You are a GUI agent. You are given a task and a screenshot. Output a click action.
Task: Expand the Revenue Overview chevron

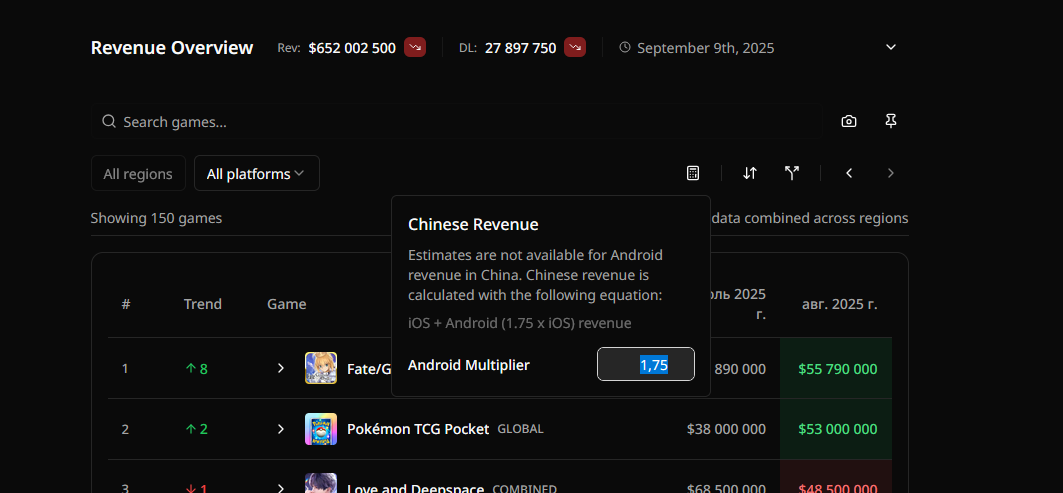(x=891, y=47)
